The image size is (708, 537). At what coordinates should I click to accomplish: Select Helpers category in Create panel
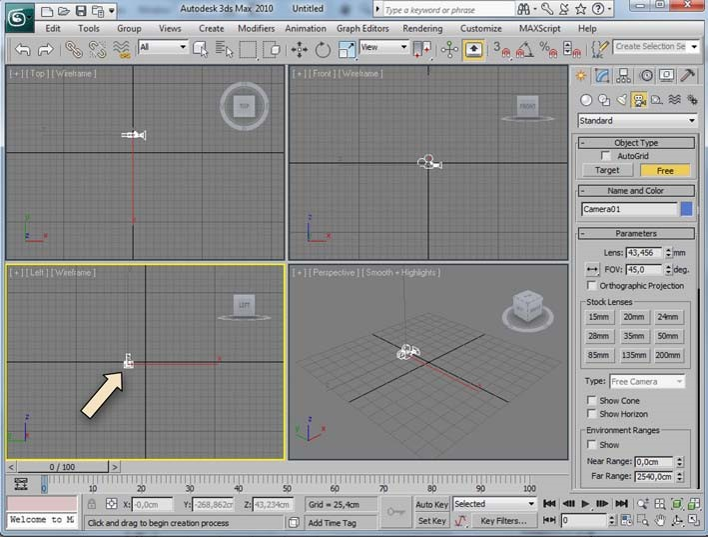(x=657, y=100)
